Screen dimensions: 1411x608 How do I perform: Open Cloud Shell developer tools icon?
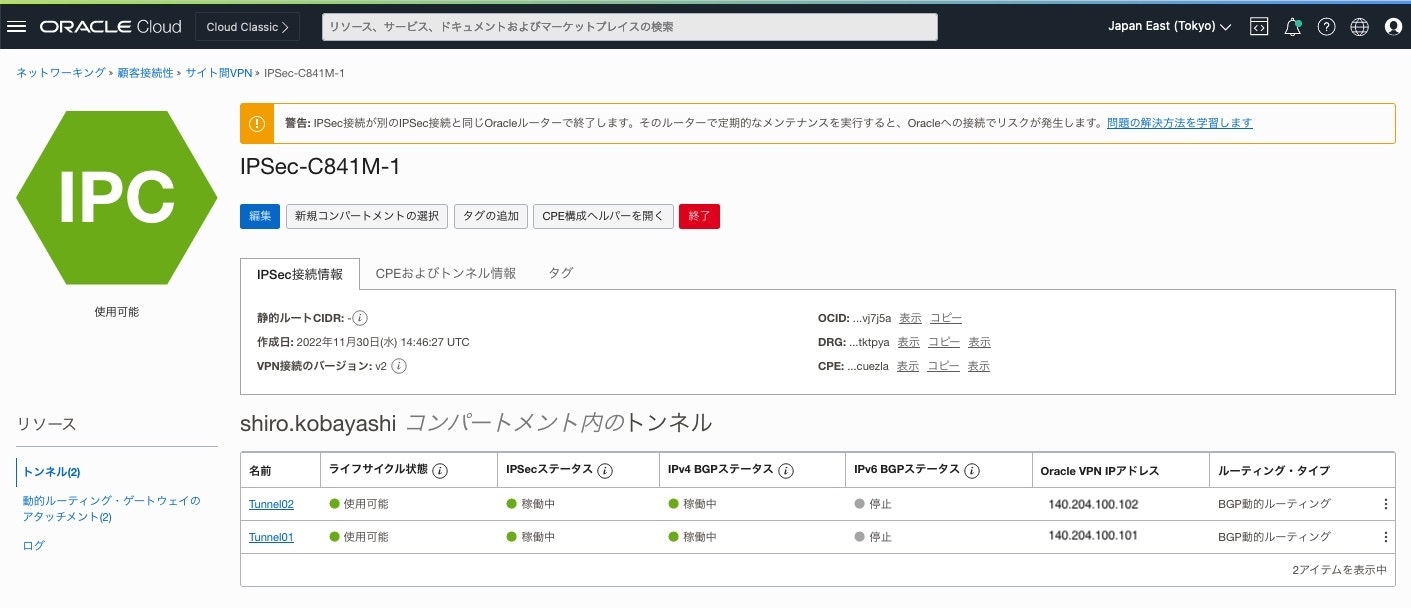[x=1259, y=27]
